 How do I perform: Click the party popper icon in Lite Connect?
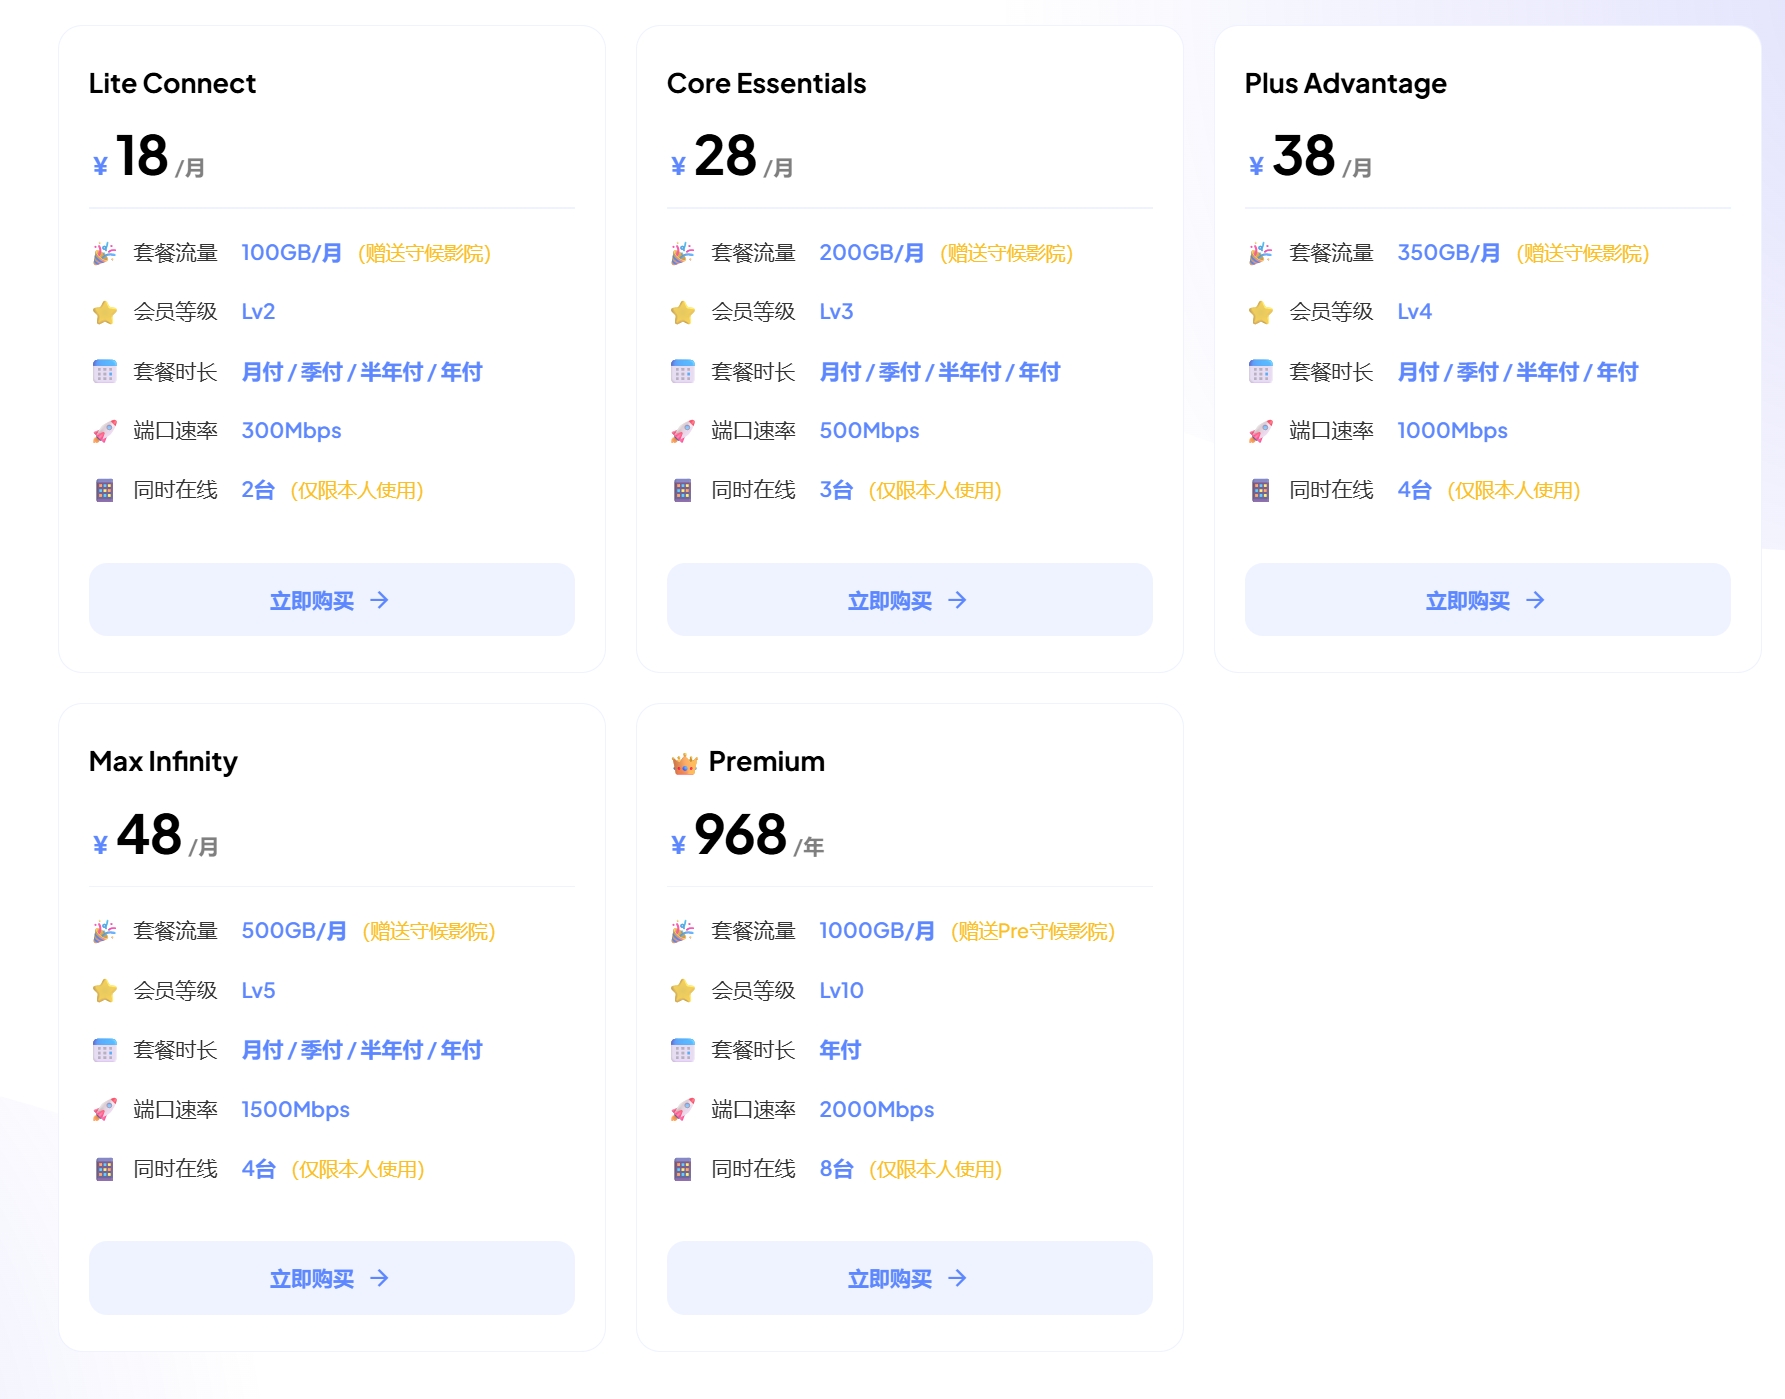click(x=105, y=253)
